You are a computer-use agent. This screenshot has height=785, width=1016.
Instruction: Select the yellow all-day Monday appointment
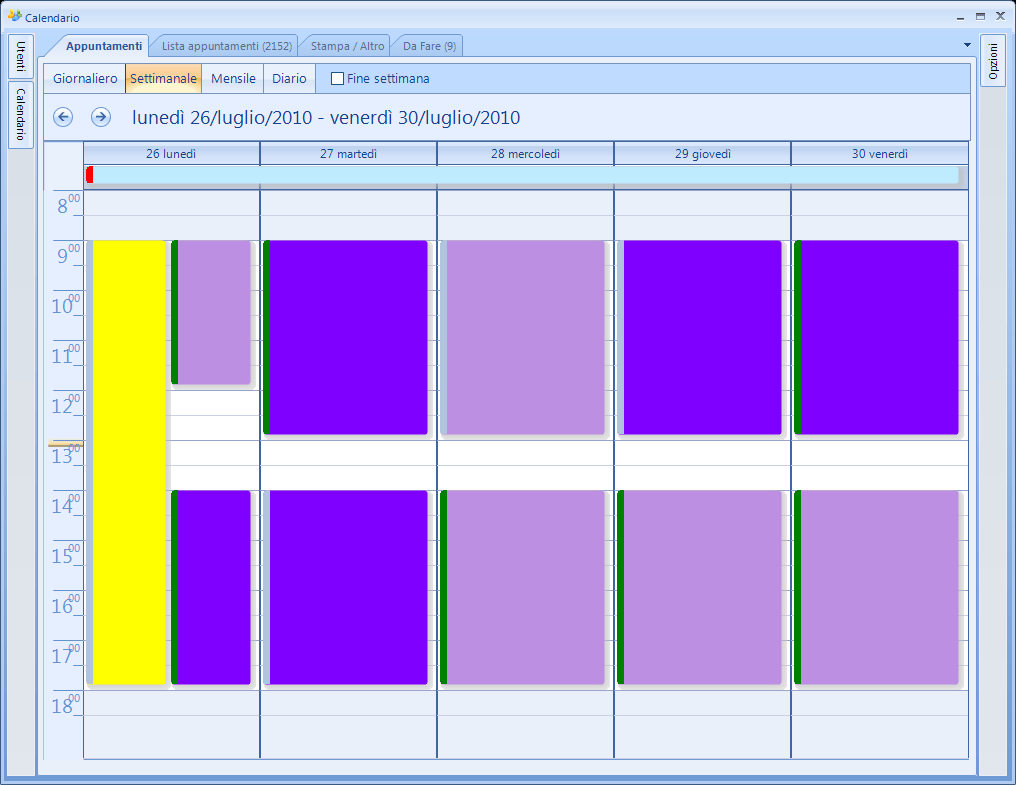point(126,462)
